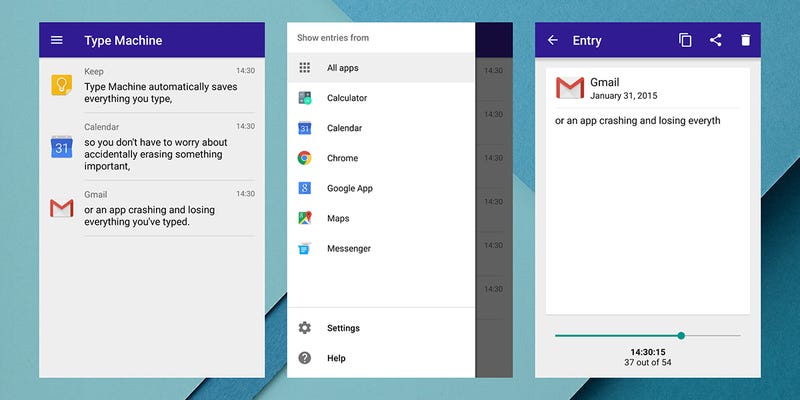Click the teal filled slider track
This screenshot has width=800, height=400.
tap(616, 336)
